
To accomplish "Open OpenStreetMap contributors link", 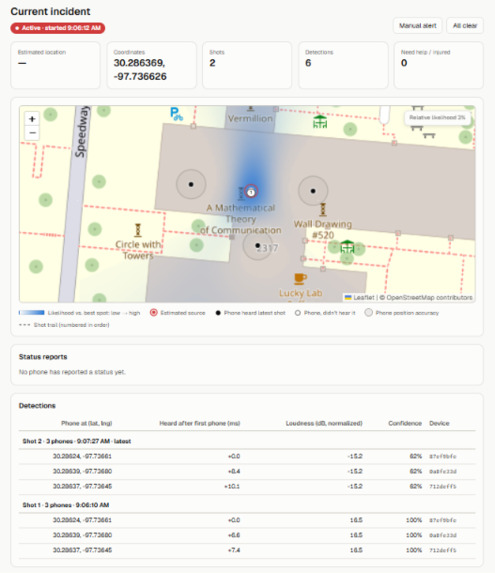I will (429, 297).
